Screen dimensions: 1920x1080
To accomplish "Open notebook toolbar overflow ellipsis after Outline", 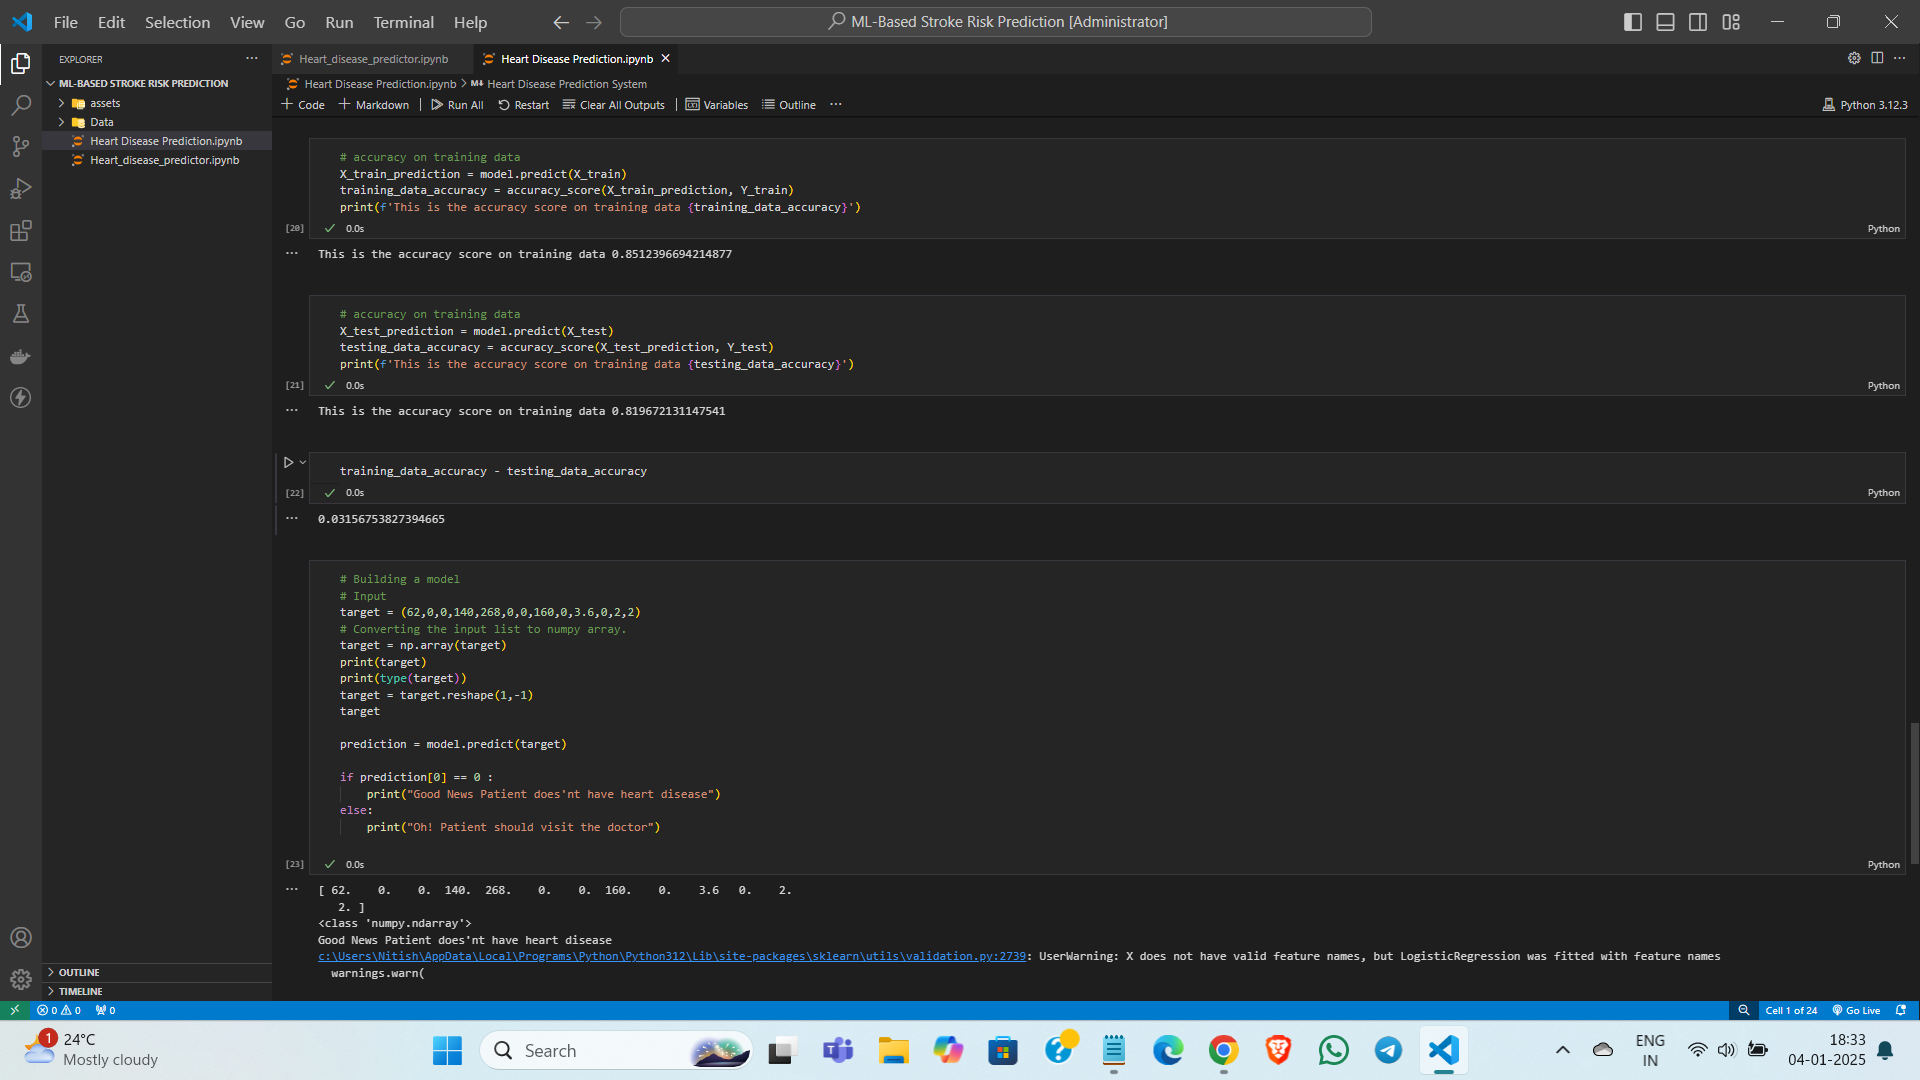I will pos(836,105).
